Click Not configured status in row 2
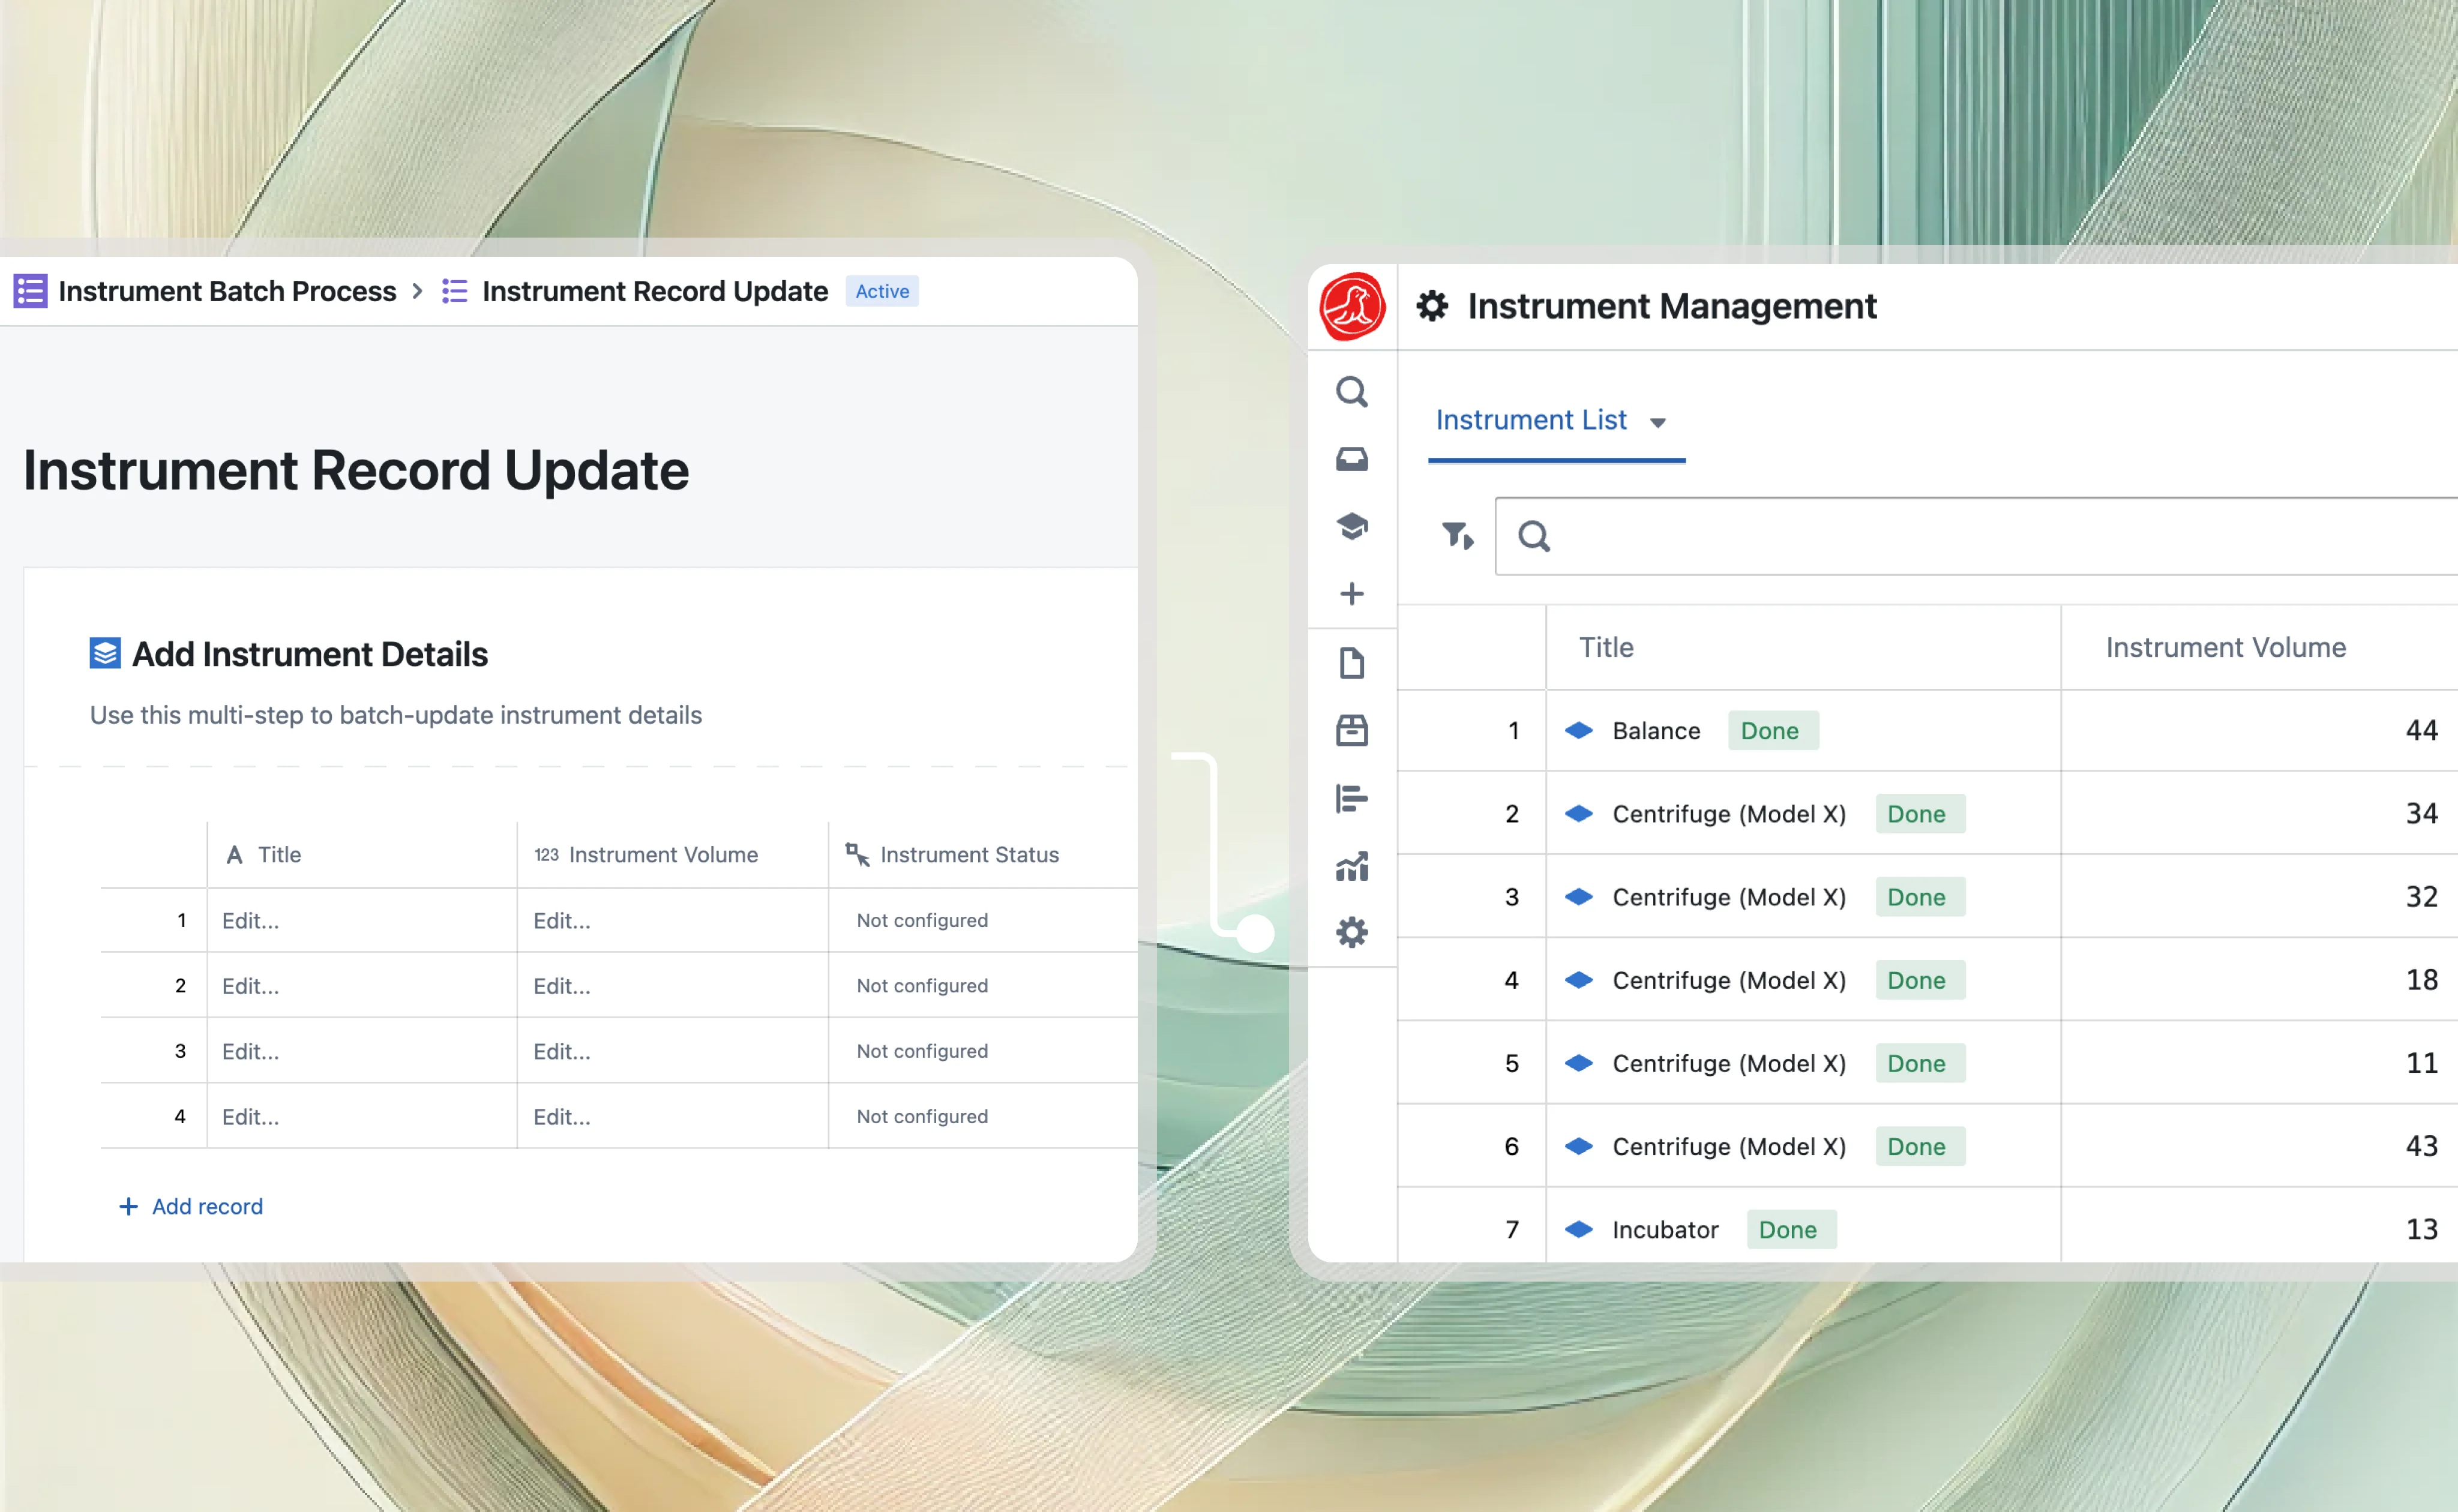 (922, 986)
